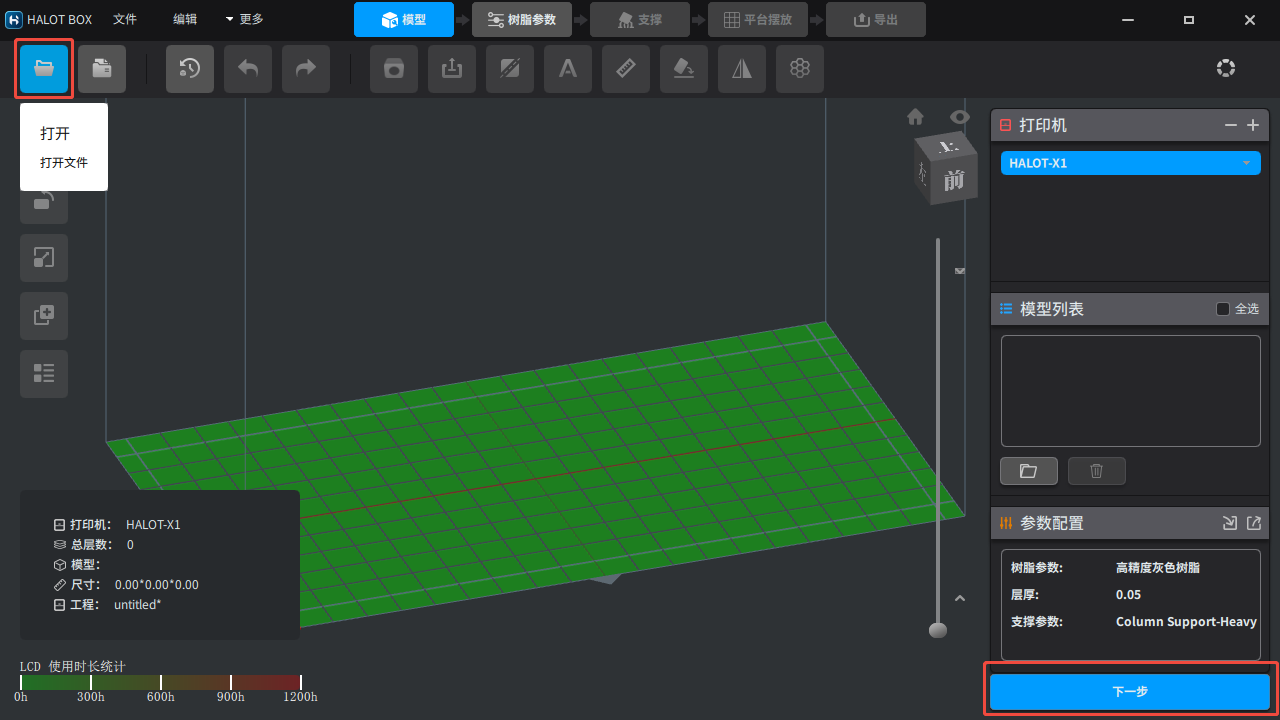Click the down arrow near layer slider top

(x=961, y=271)
